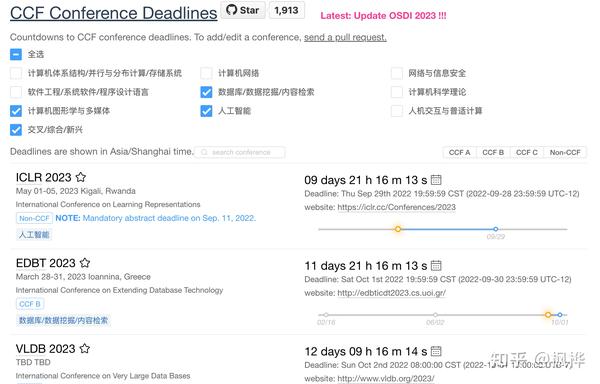Click 'March 28-31, 2023 Ioannina, Greece' text
The image size is (600, 384).
click(x=83, y=277)
